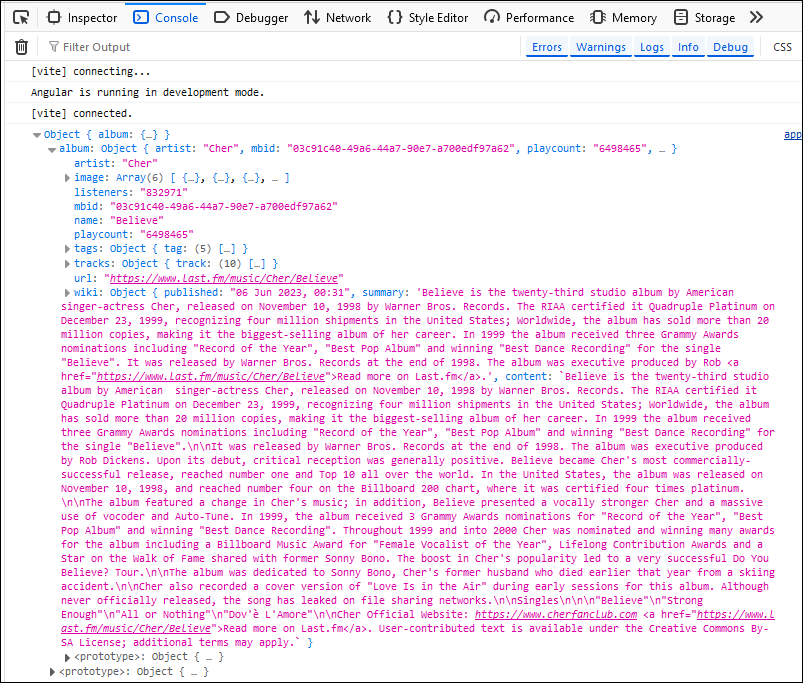
Task: Expand the tracks Object node
Action: click(67, 264)
